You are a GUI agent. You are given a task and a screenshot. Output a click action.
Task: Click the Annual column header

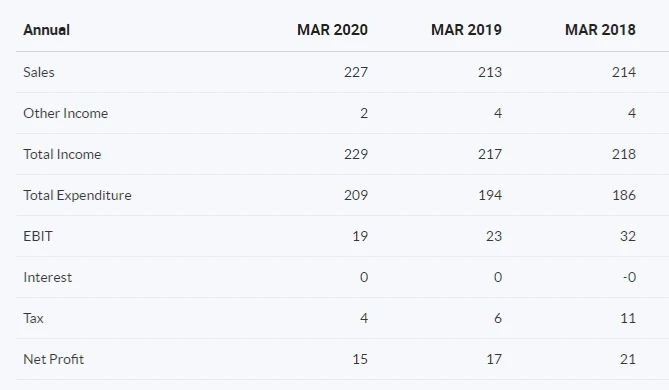[47, 30]
